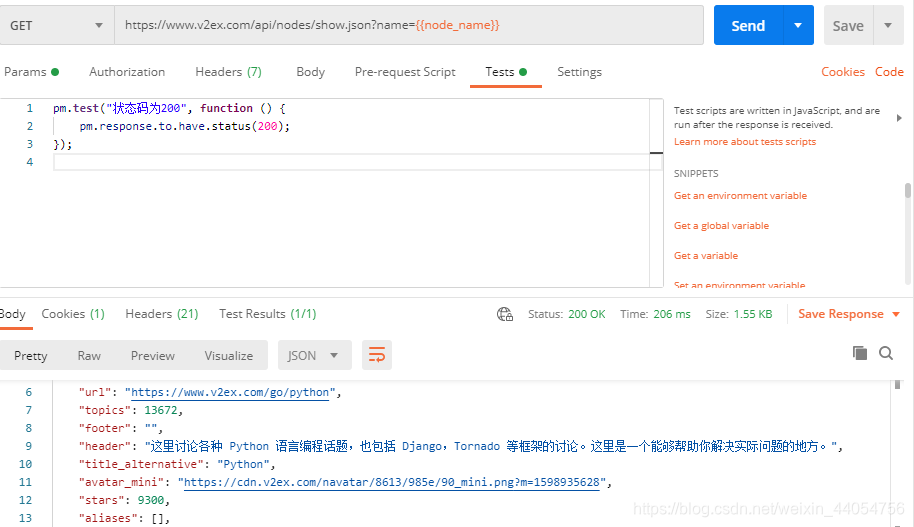This screenshot has height=527, width=914.
Task: Click the Save button
Action: (x=848, y=26)
